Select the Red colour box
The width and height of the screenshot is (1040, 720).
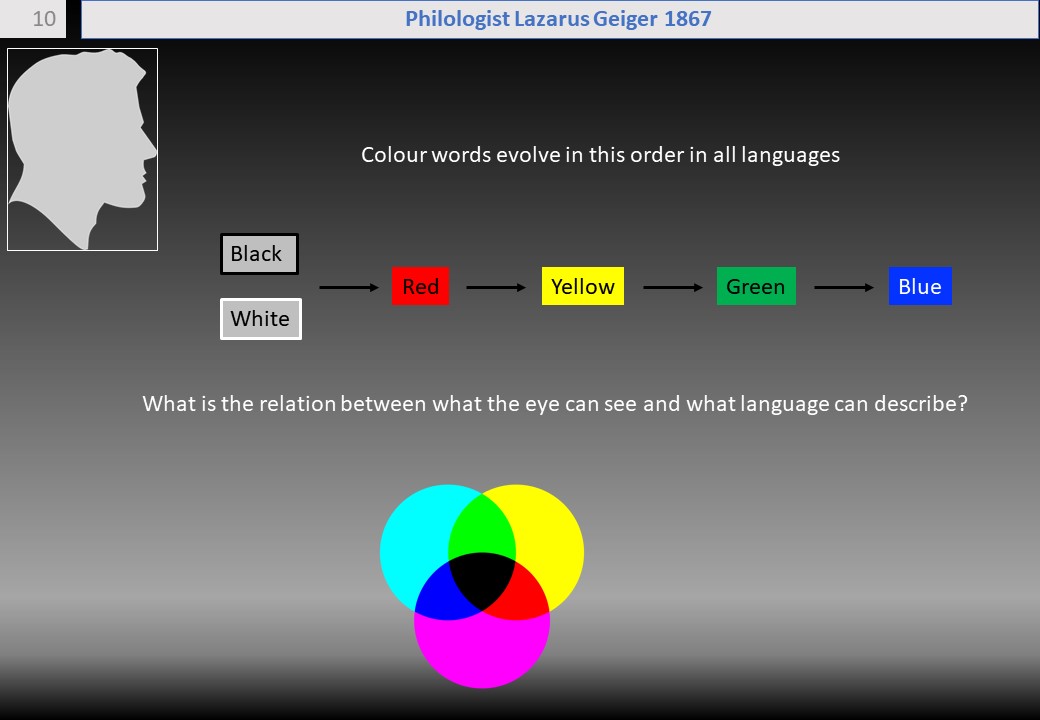[x=421, y=286]
